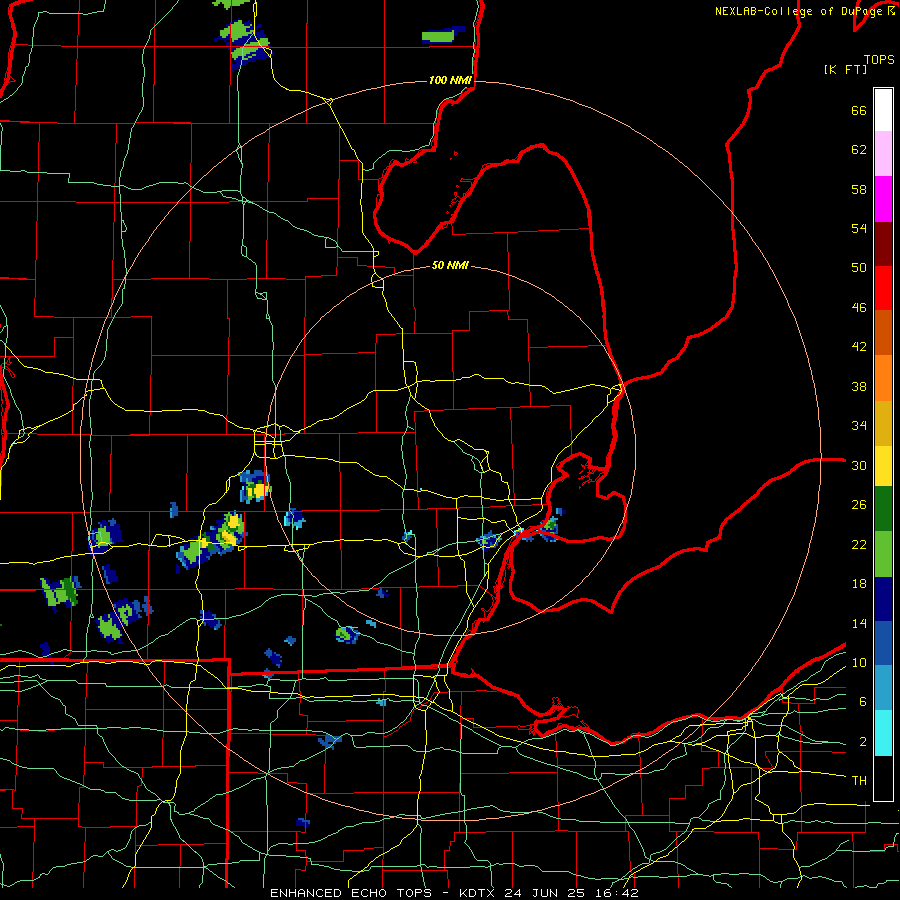
Task: Click the gold swatch near 36 K FT
Action: click(x=883, y=423)
